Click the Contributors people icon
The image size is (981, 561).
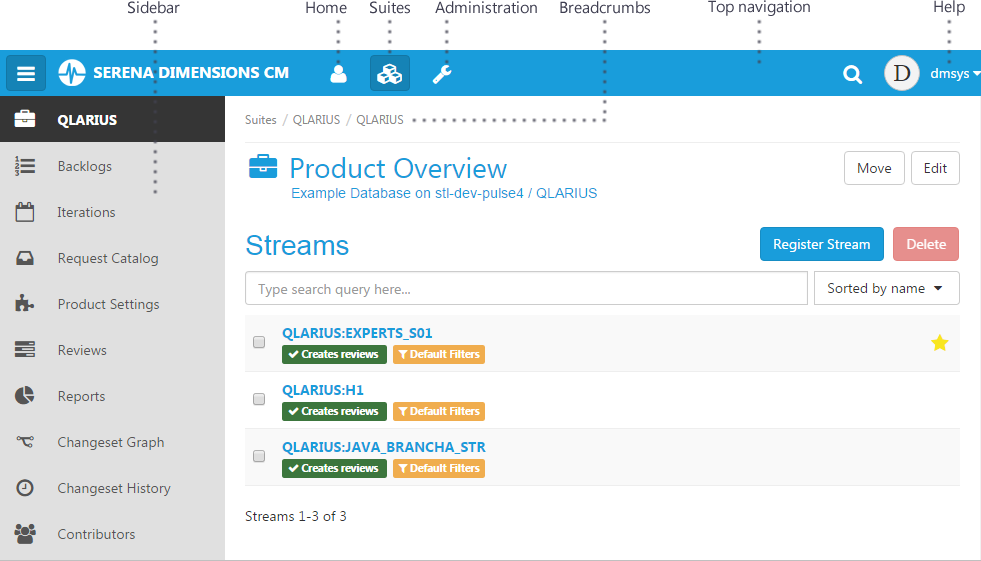pos(25,533)
